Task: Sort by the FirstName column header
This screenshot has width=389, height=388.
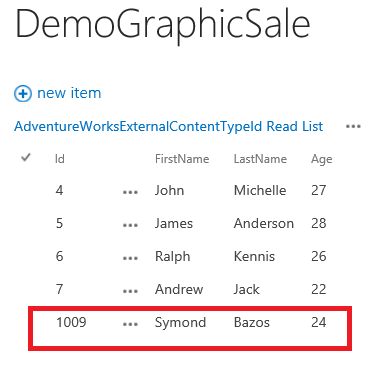Action: pos(182,159)
